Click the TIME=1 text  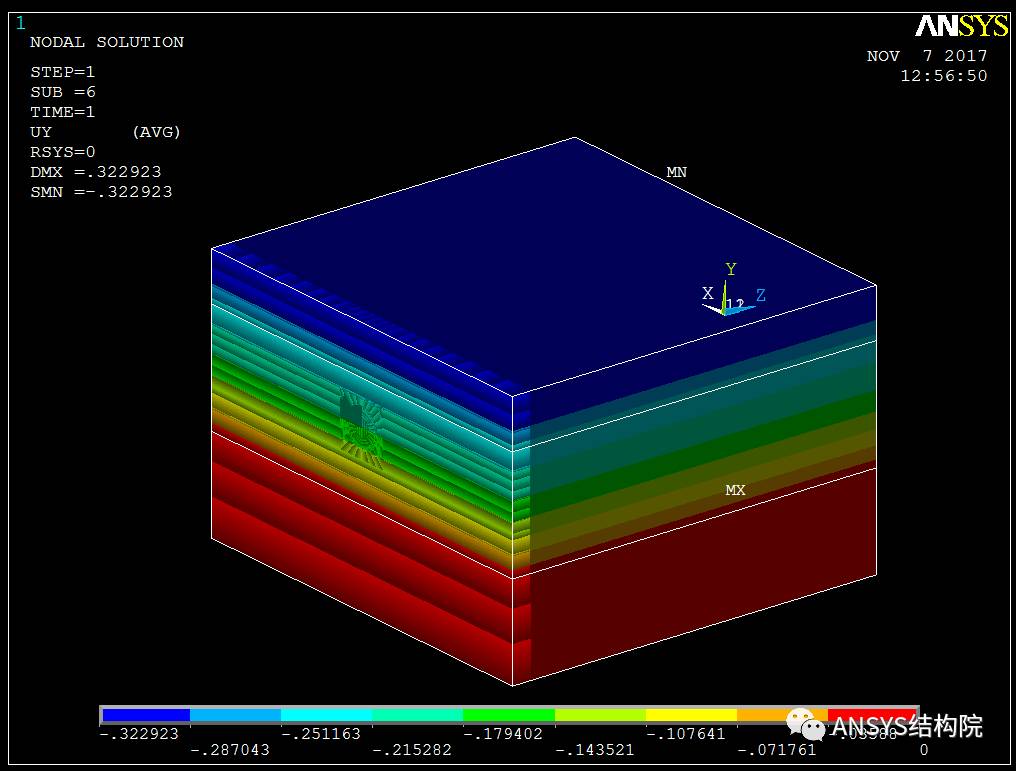coord(62,112)
